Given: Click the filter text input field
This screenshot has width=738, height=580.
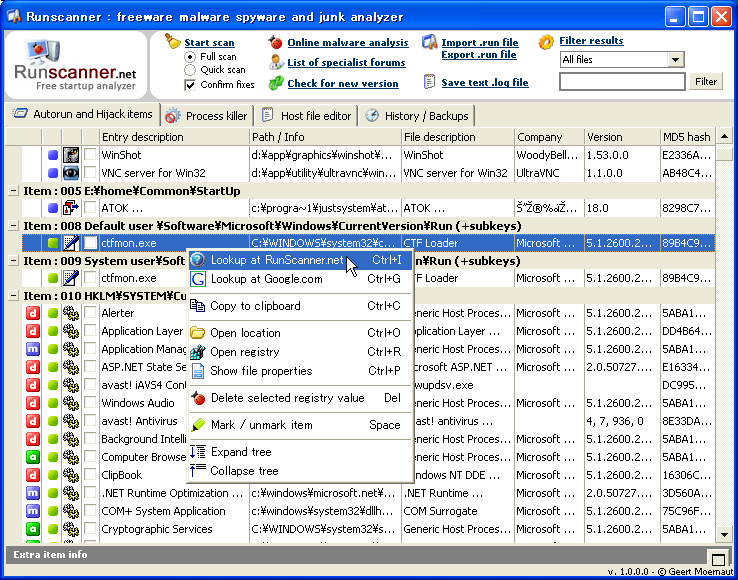Looking at the screenshot, I should coord(622,81).
